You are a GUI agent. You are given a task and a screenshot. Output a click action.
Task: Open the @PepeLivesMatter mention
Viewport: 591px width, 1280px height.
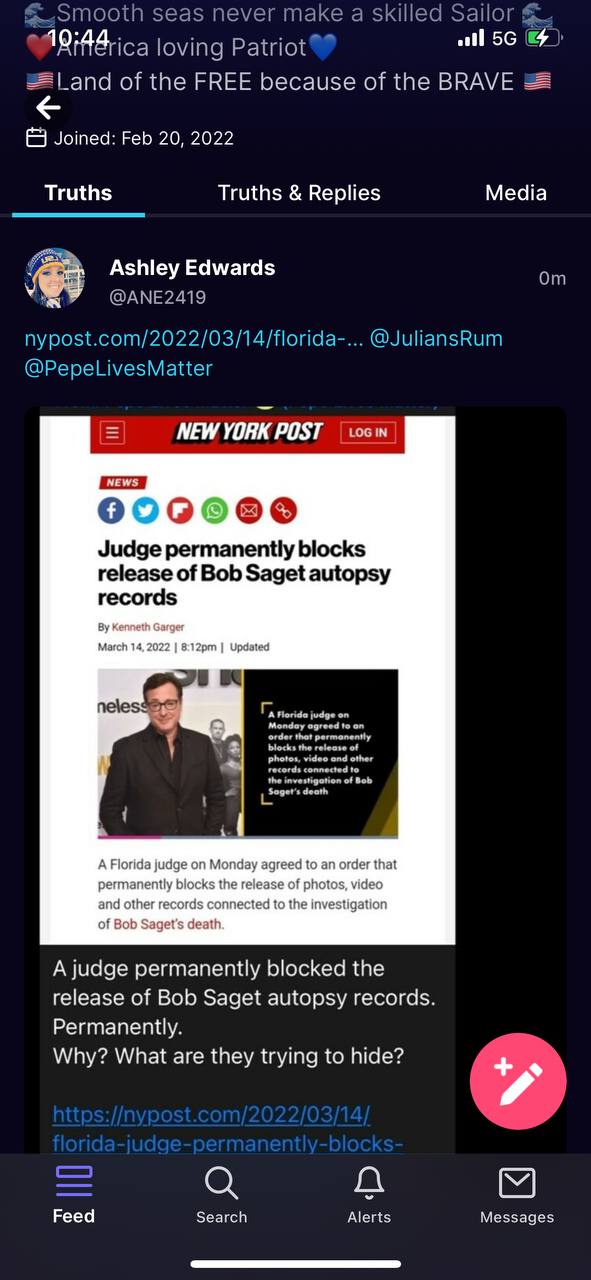[119, 368]
